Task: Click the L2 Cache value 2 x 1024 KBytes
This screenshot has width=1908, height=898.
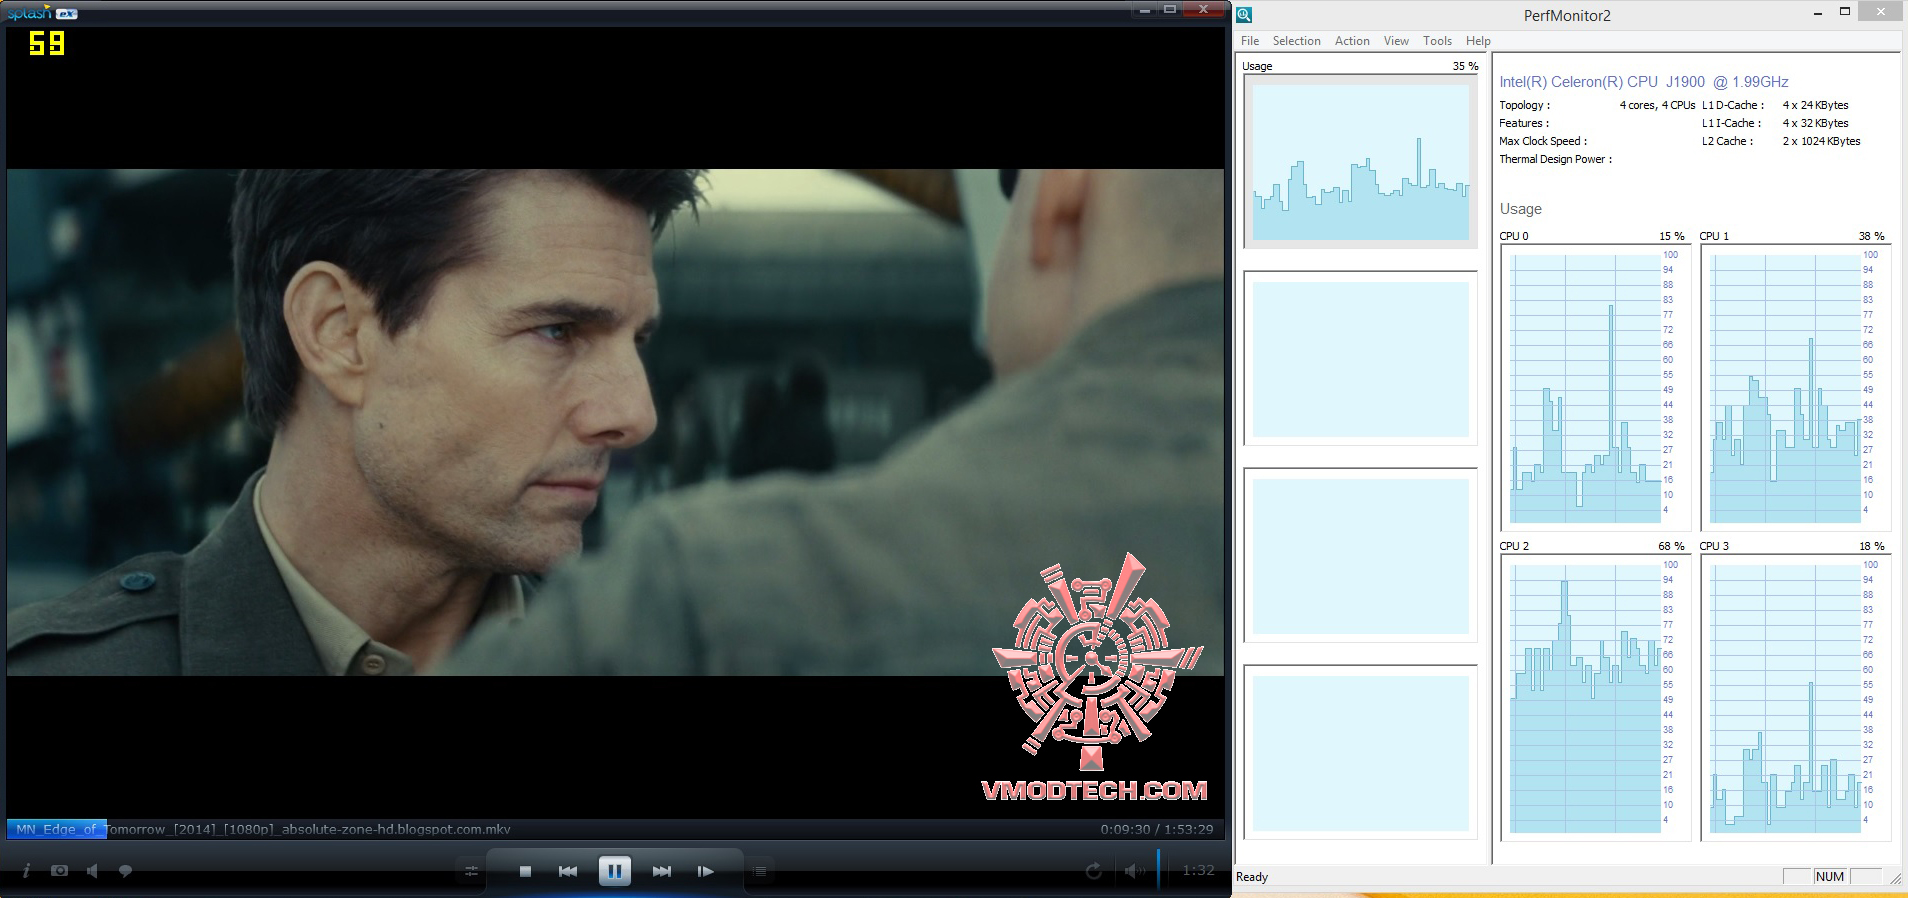Action: [1822, 141]
